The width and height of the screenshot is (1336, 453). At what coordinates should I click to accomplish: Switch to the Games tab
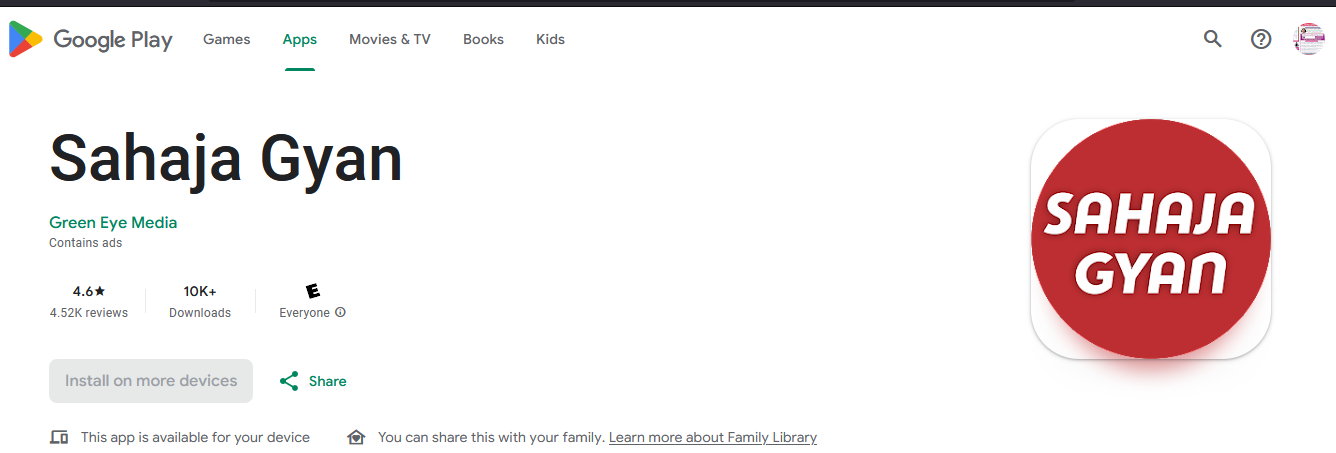[227, 39]
